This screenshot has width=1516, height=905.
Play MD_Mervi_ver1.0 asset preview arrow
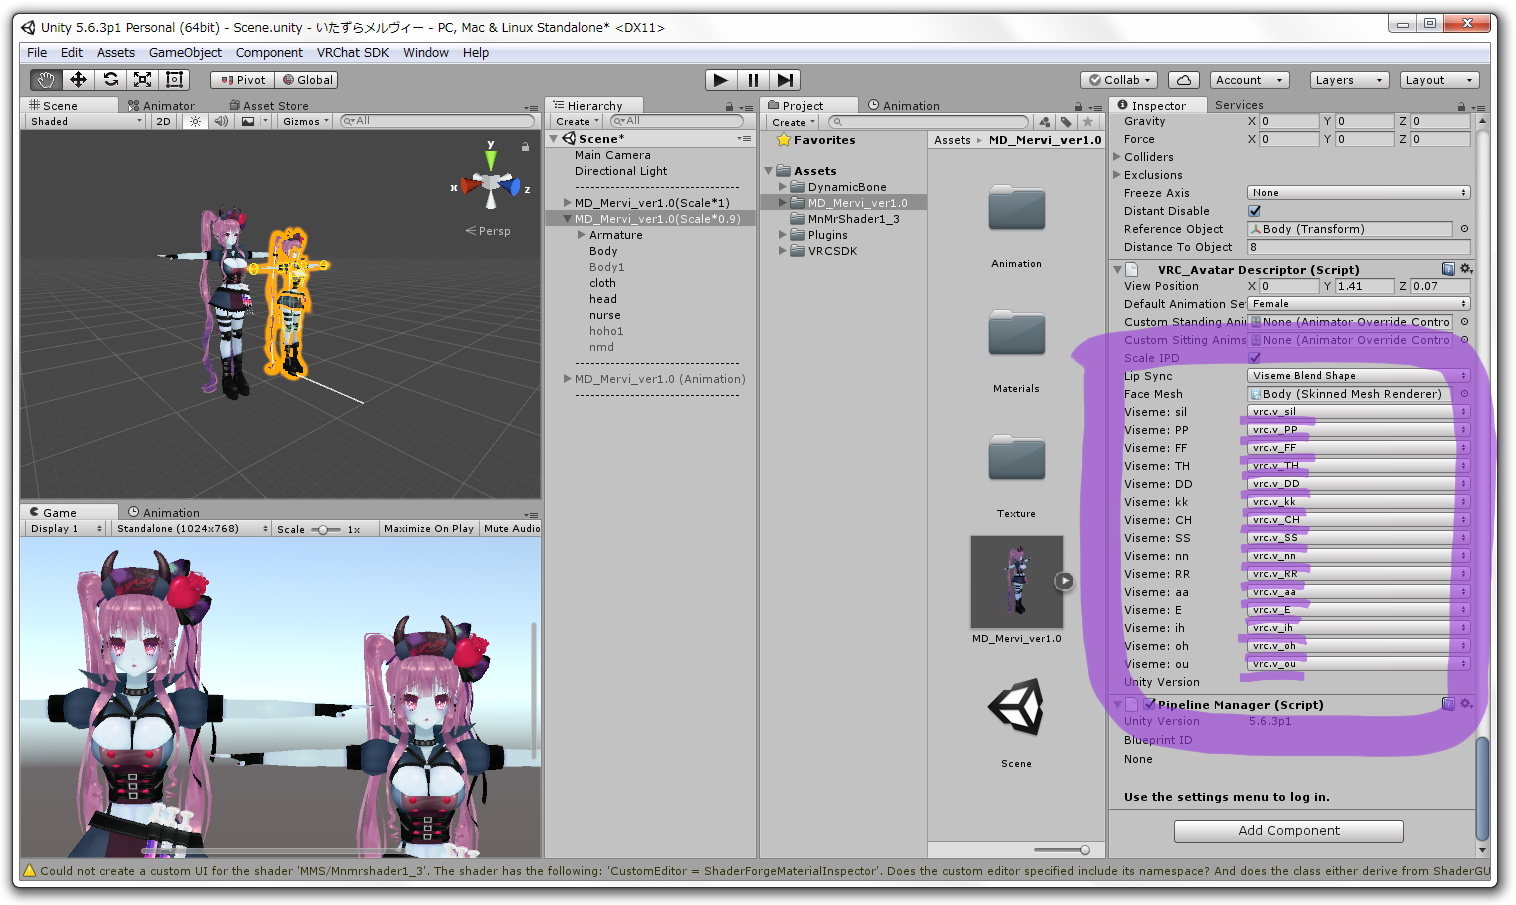[1064, 581]
